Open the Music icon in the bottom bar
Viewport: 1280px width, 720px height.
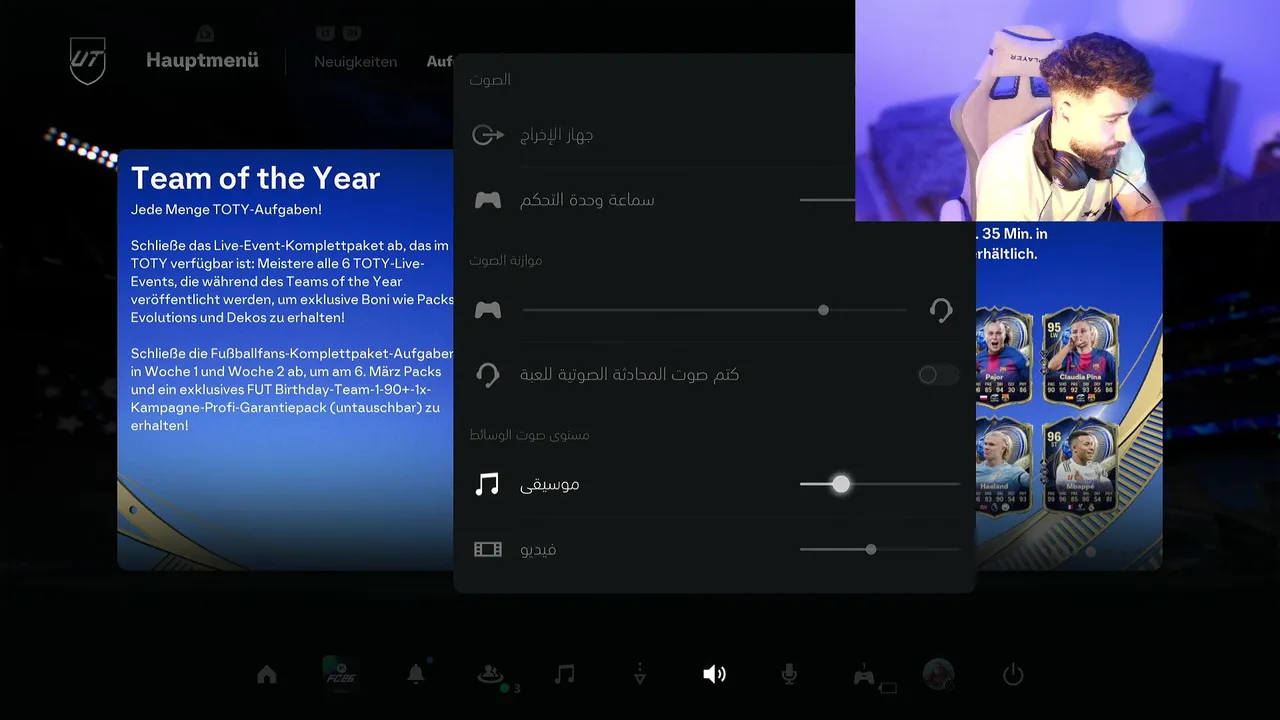(565, 674)
